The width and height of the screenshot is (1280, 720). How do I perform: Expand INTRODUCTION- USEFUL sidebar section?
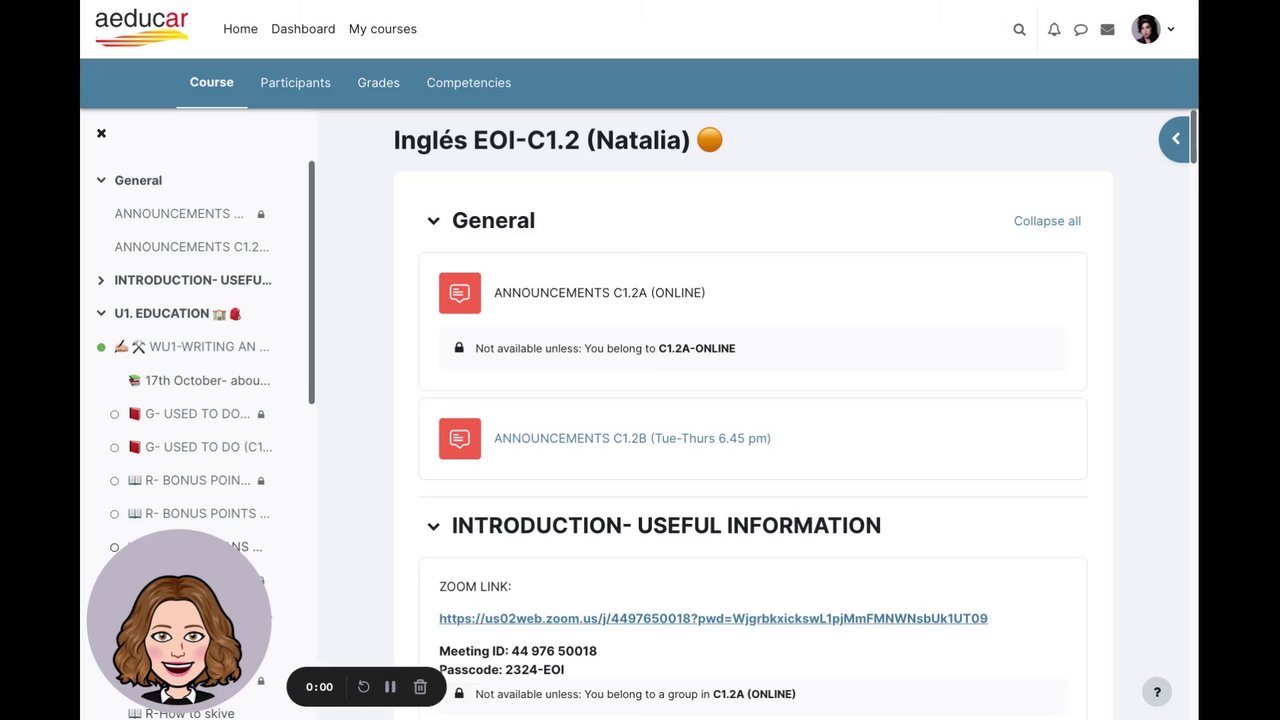coord(101,280)
